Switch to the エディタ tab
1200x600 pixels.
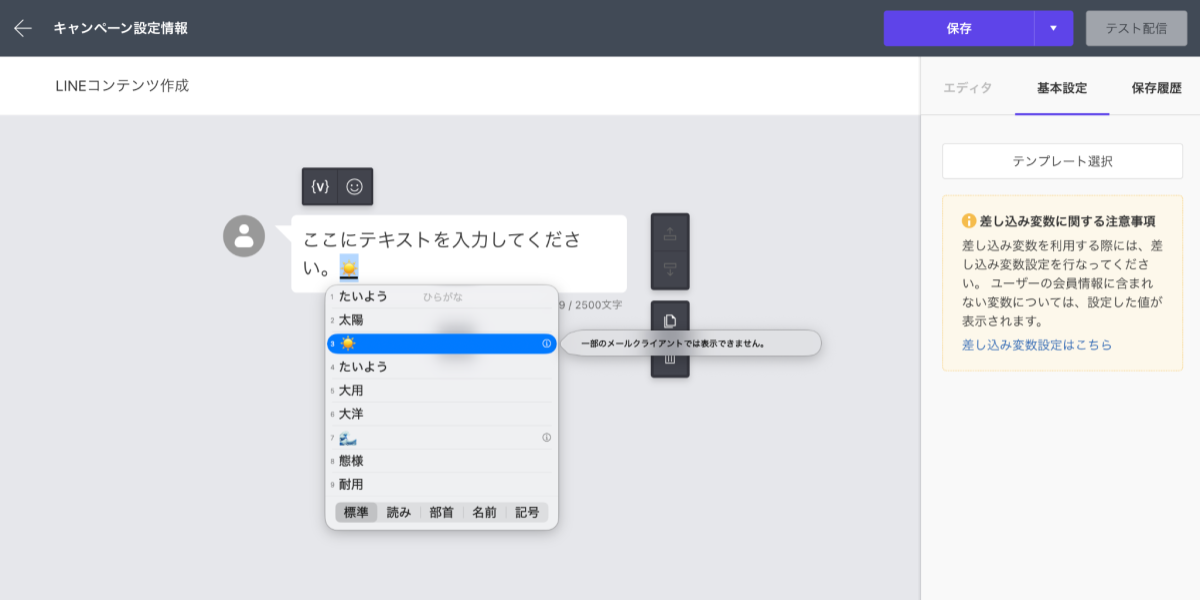(968, 88)
